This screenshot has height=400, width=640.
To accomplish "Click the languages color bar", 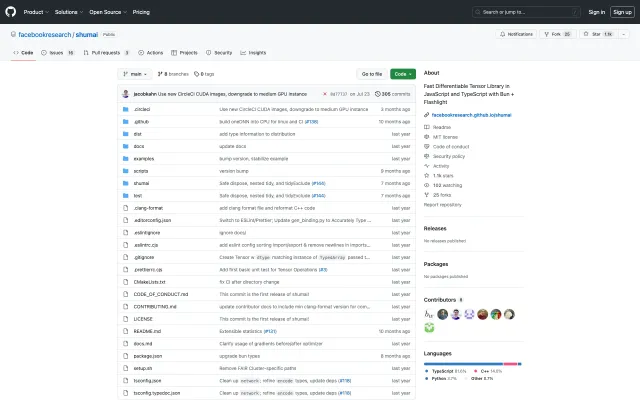I will pos(471,364).
